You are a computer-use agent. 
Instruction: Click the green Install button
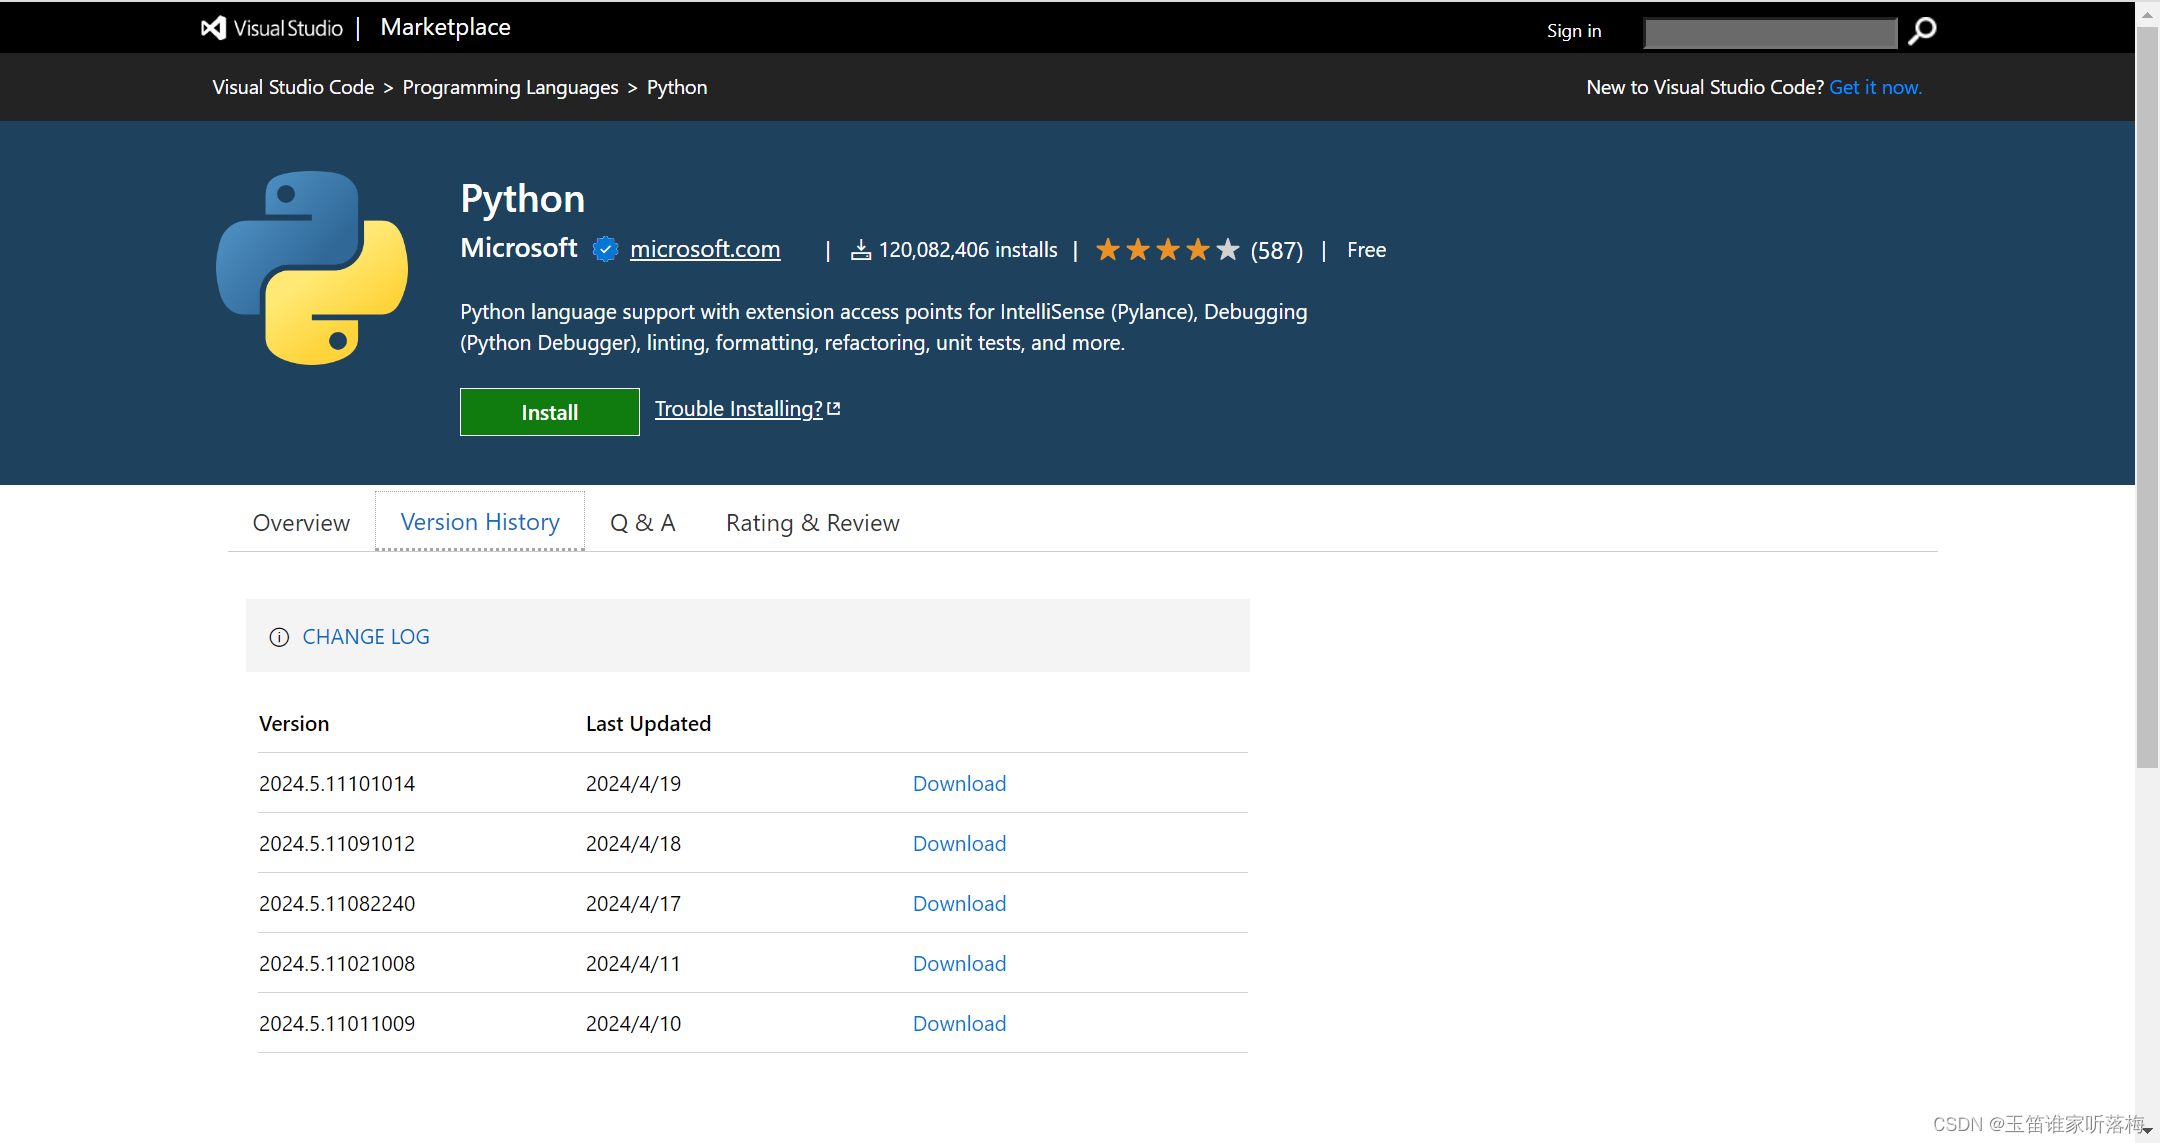tap(550, 412)
